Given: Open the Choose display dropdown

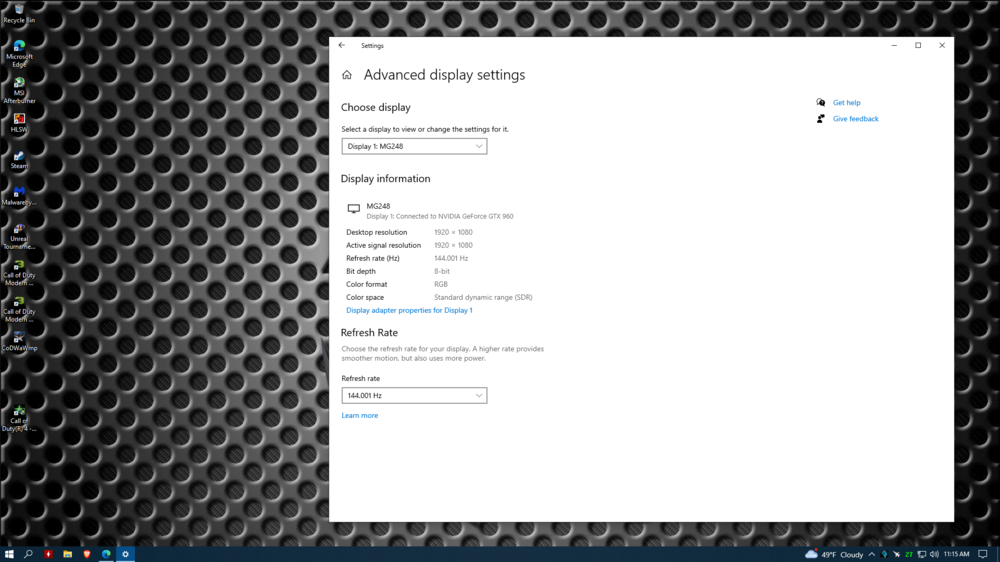Looking at the screenshot, I should pyautogui.click(x=414, y=146).
